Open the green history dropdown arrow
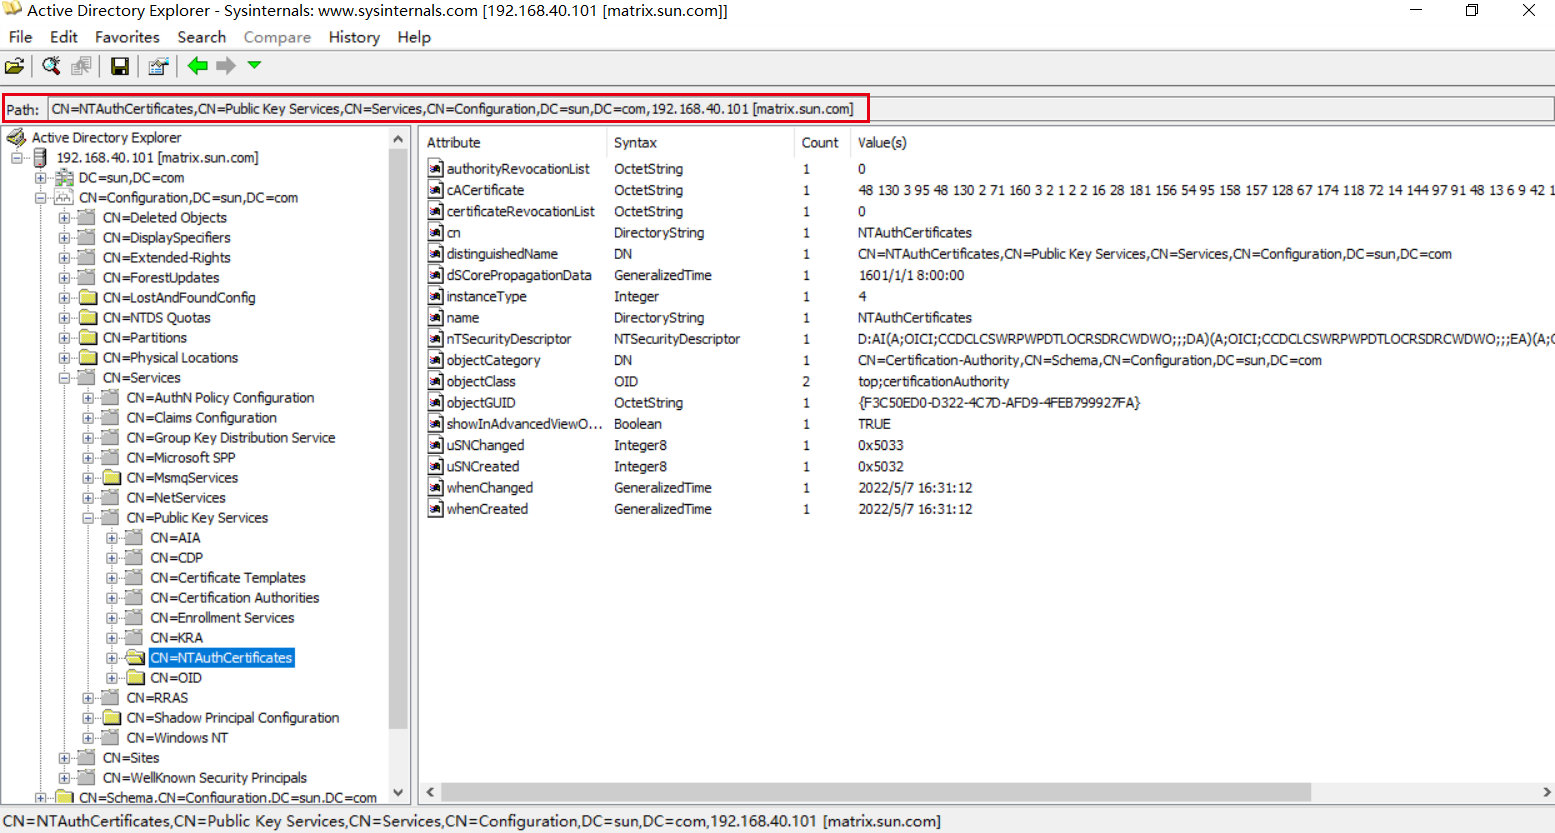1555x833 pixels. (254, 65)
